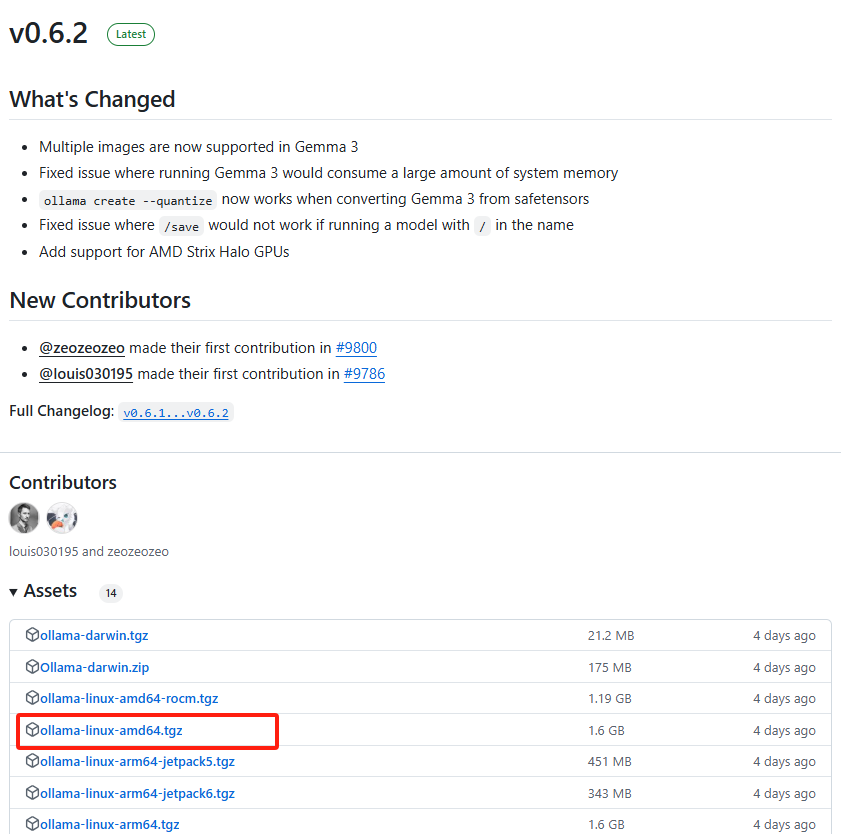Click the 451 MB size value

click(610, 762)
